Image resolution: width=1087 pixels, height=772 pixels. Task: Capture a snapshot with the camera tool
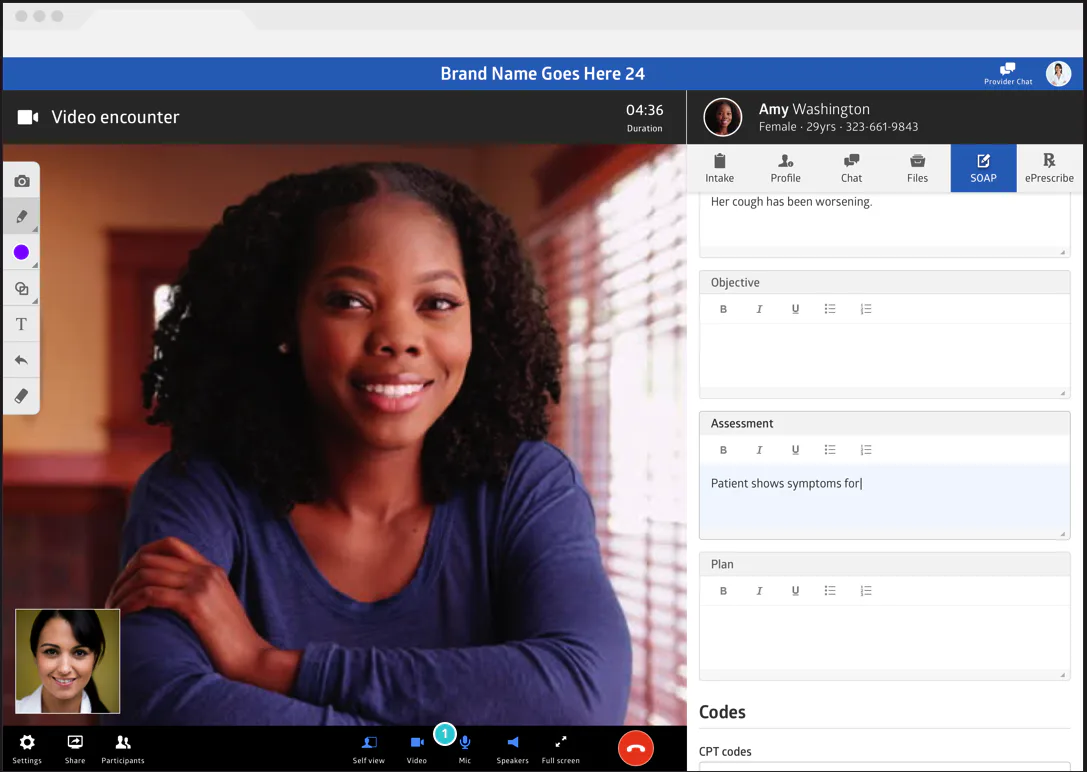coord(21,181)
